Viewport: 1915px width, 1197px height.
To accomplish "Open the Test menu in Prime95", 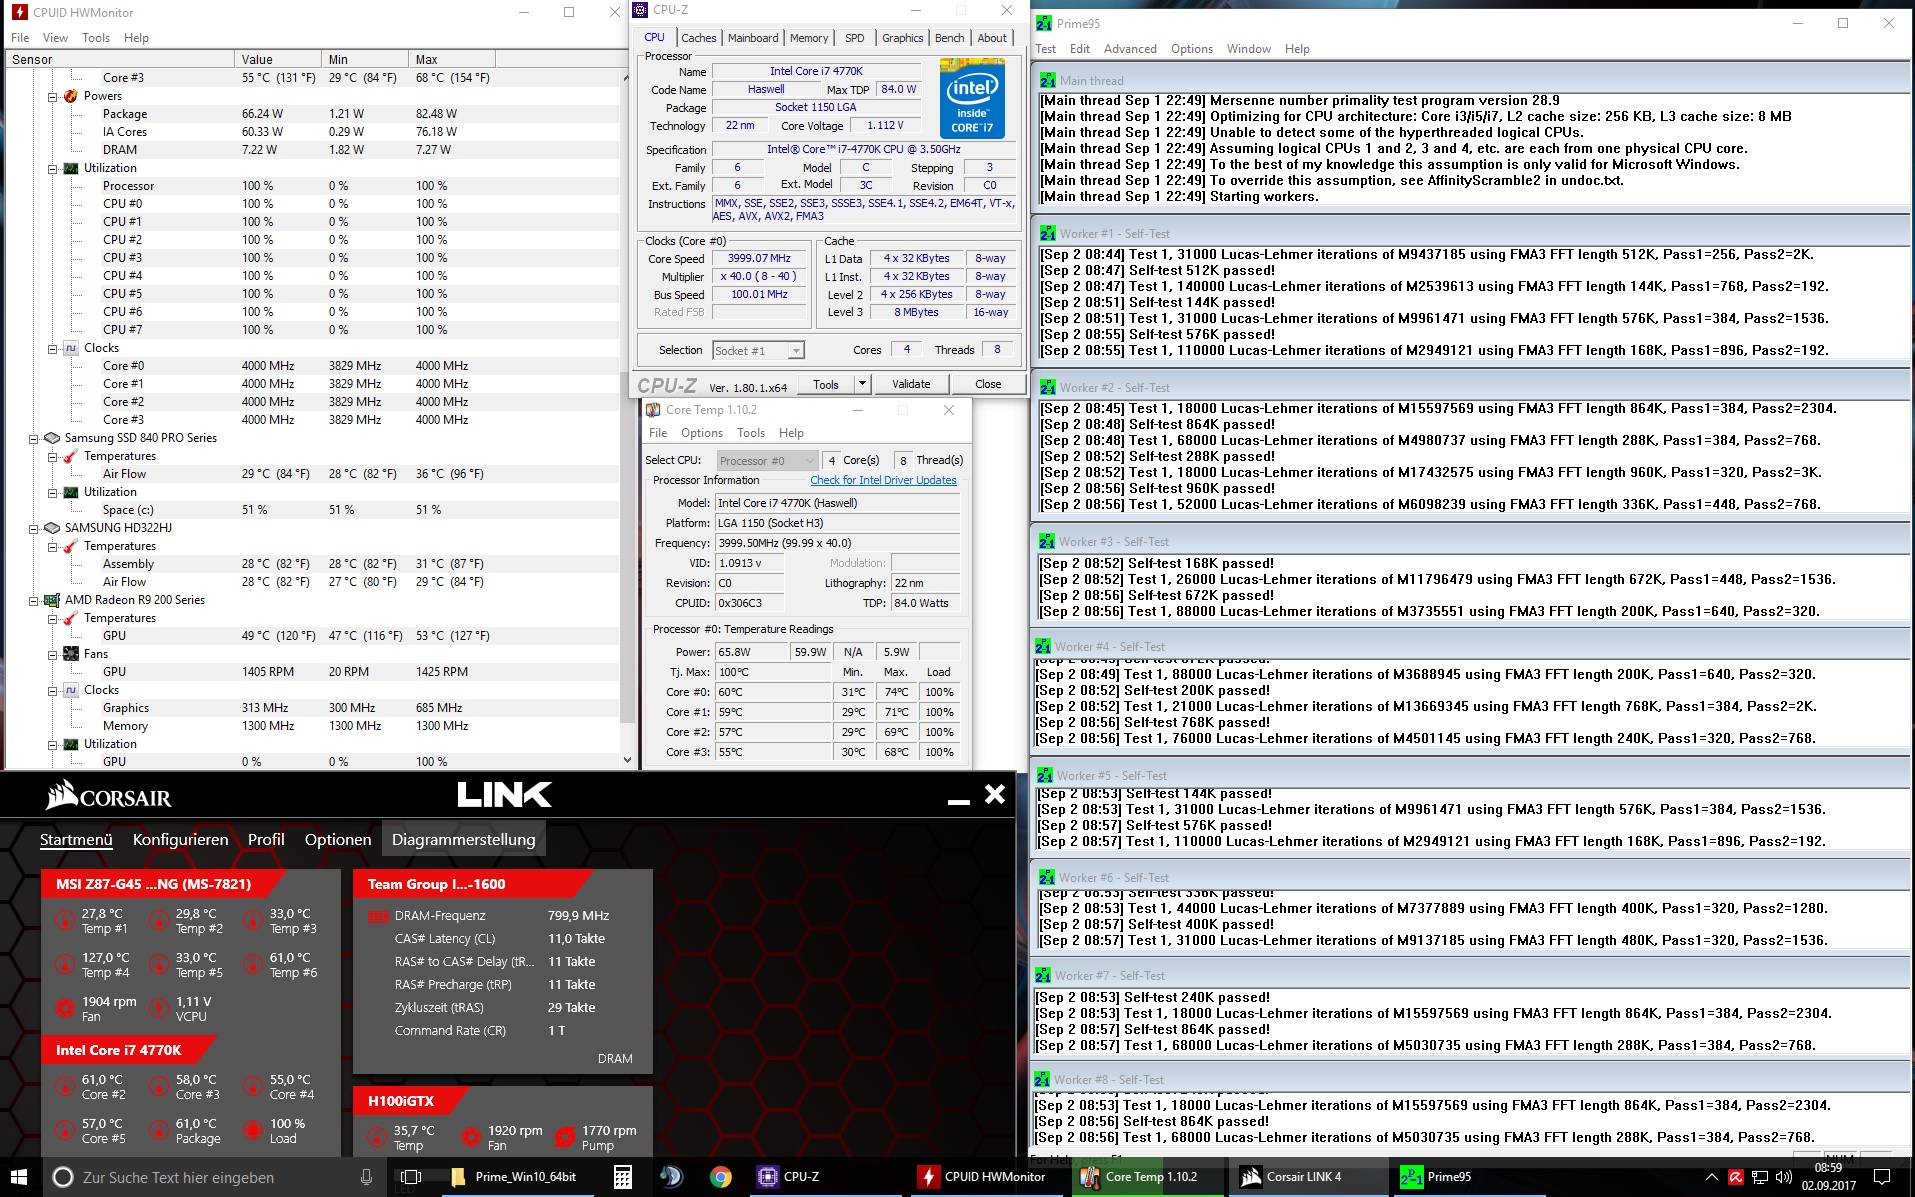I will point(1046,48).
